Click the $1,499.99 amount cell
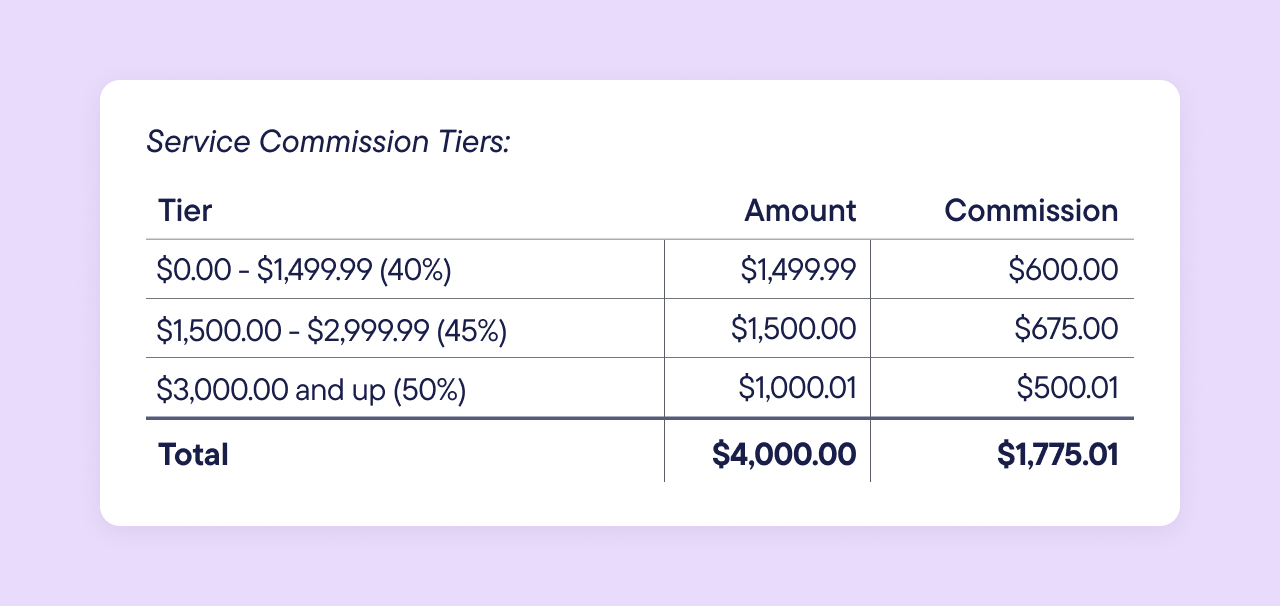The height and width of the screenshot is (606, 1280). 798,270
